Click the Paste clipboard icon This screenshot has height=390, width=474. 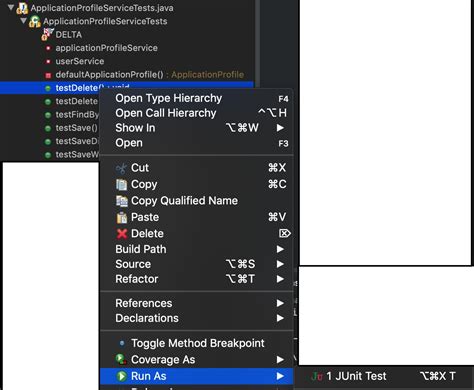pos(122,217)
